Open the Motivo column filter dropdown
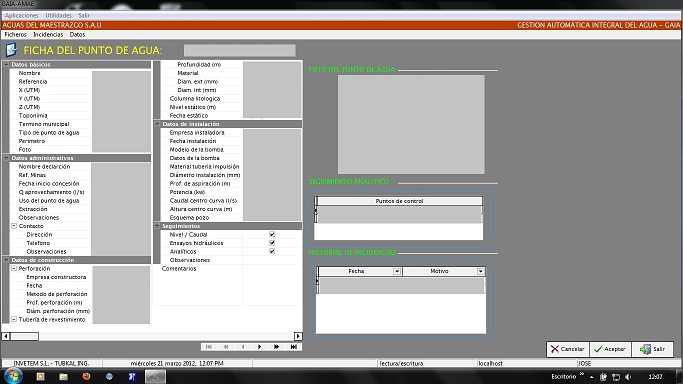This screenshot has width=683, height=384. [480, 271]
